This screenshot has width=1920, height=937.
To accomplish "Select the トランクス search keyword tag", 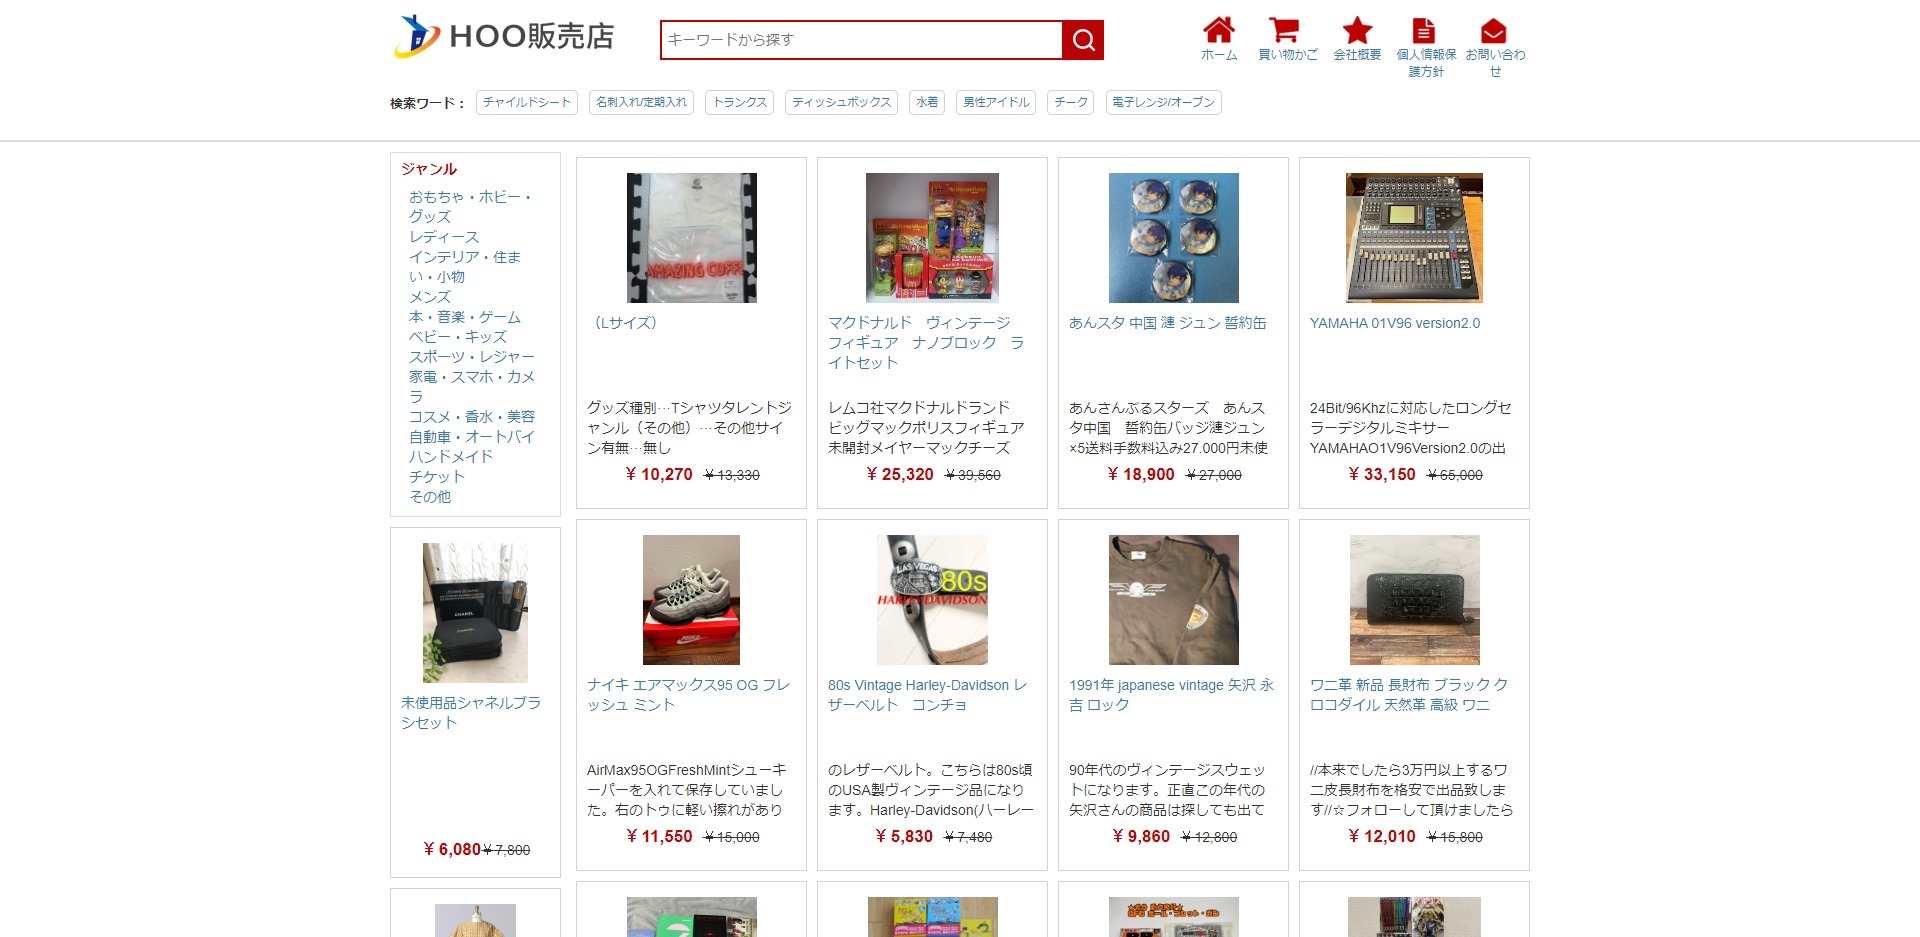I will tap(740, 102).
